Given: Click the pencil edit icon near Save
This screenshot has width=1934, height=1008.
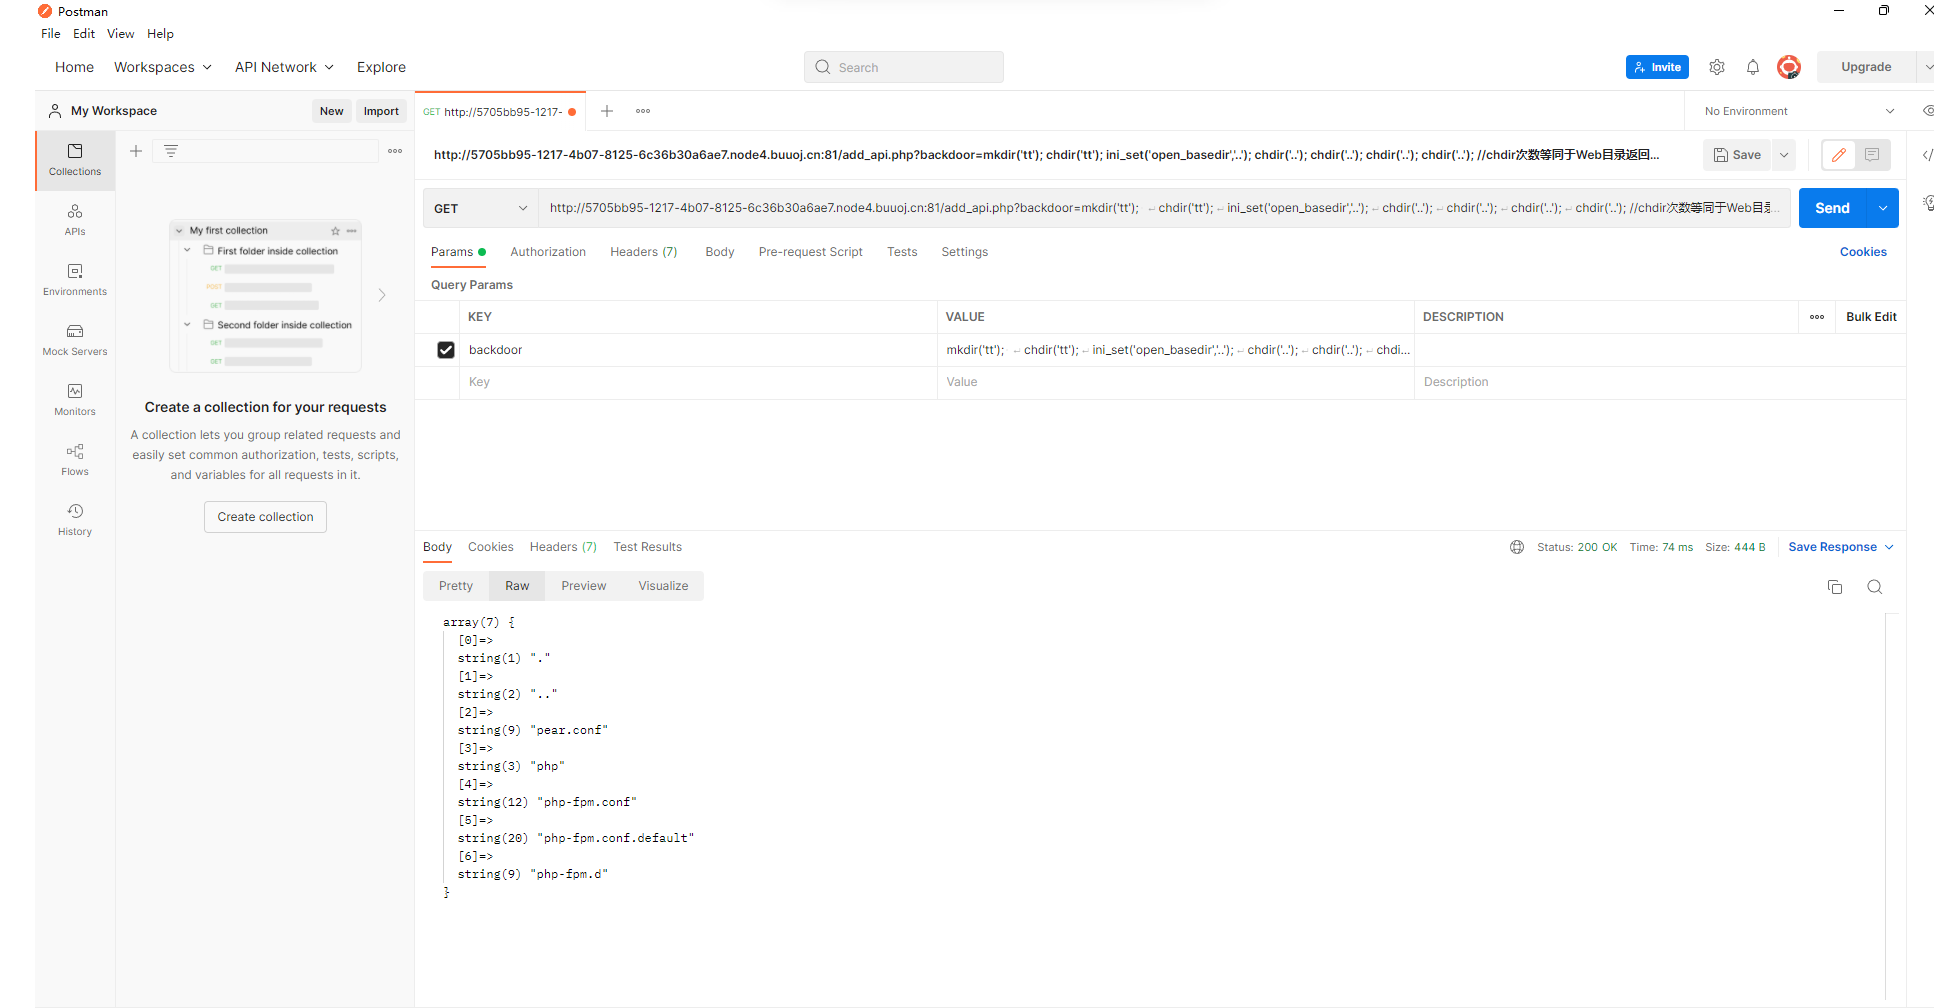Looking at the screenshot, I should tap(1839, 155).
